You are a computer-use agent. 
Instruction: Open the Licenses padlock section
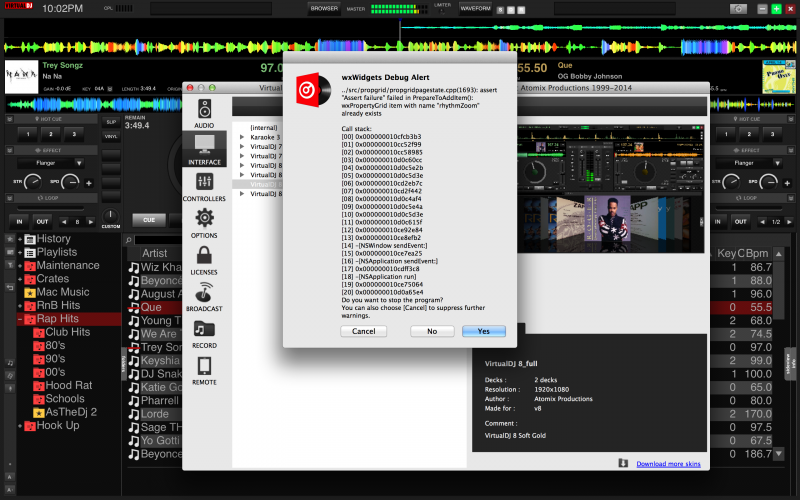(204, 258)
